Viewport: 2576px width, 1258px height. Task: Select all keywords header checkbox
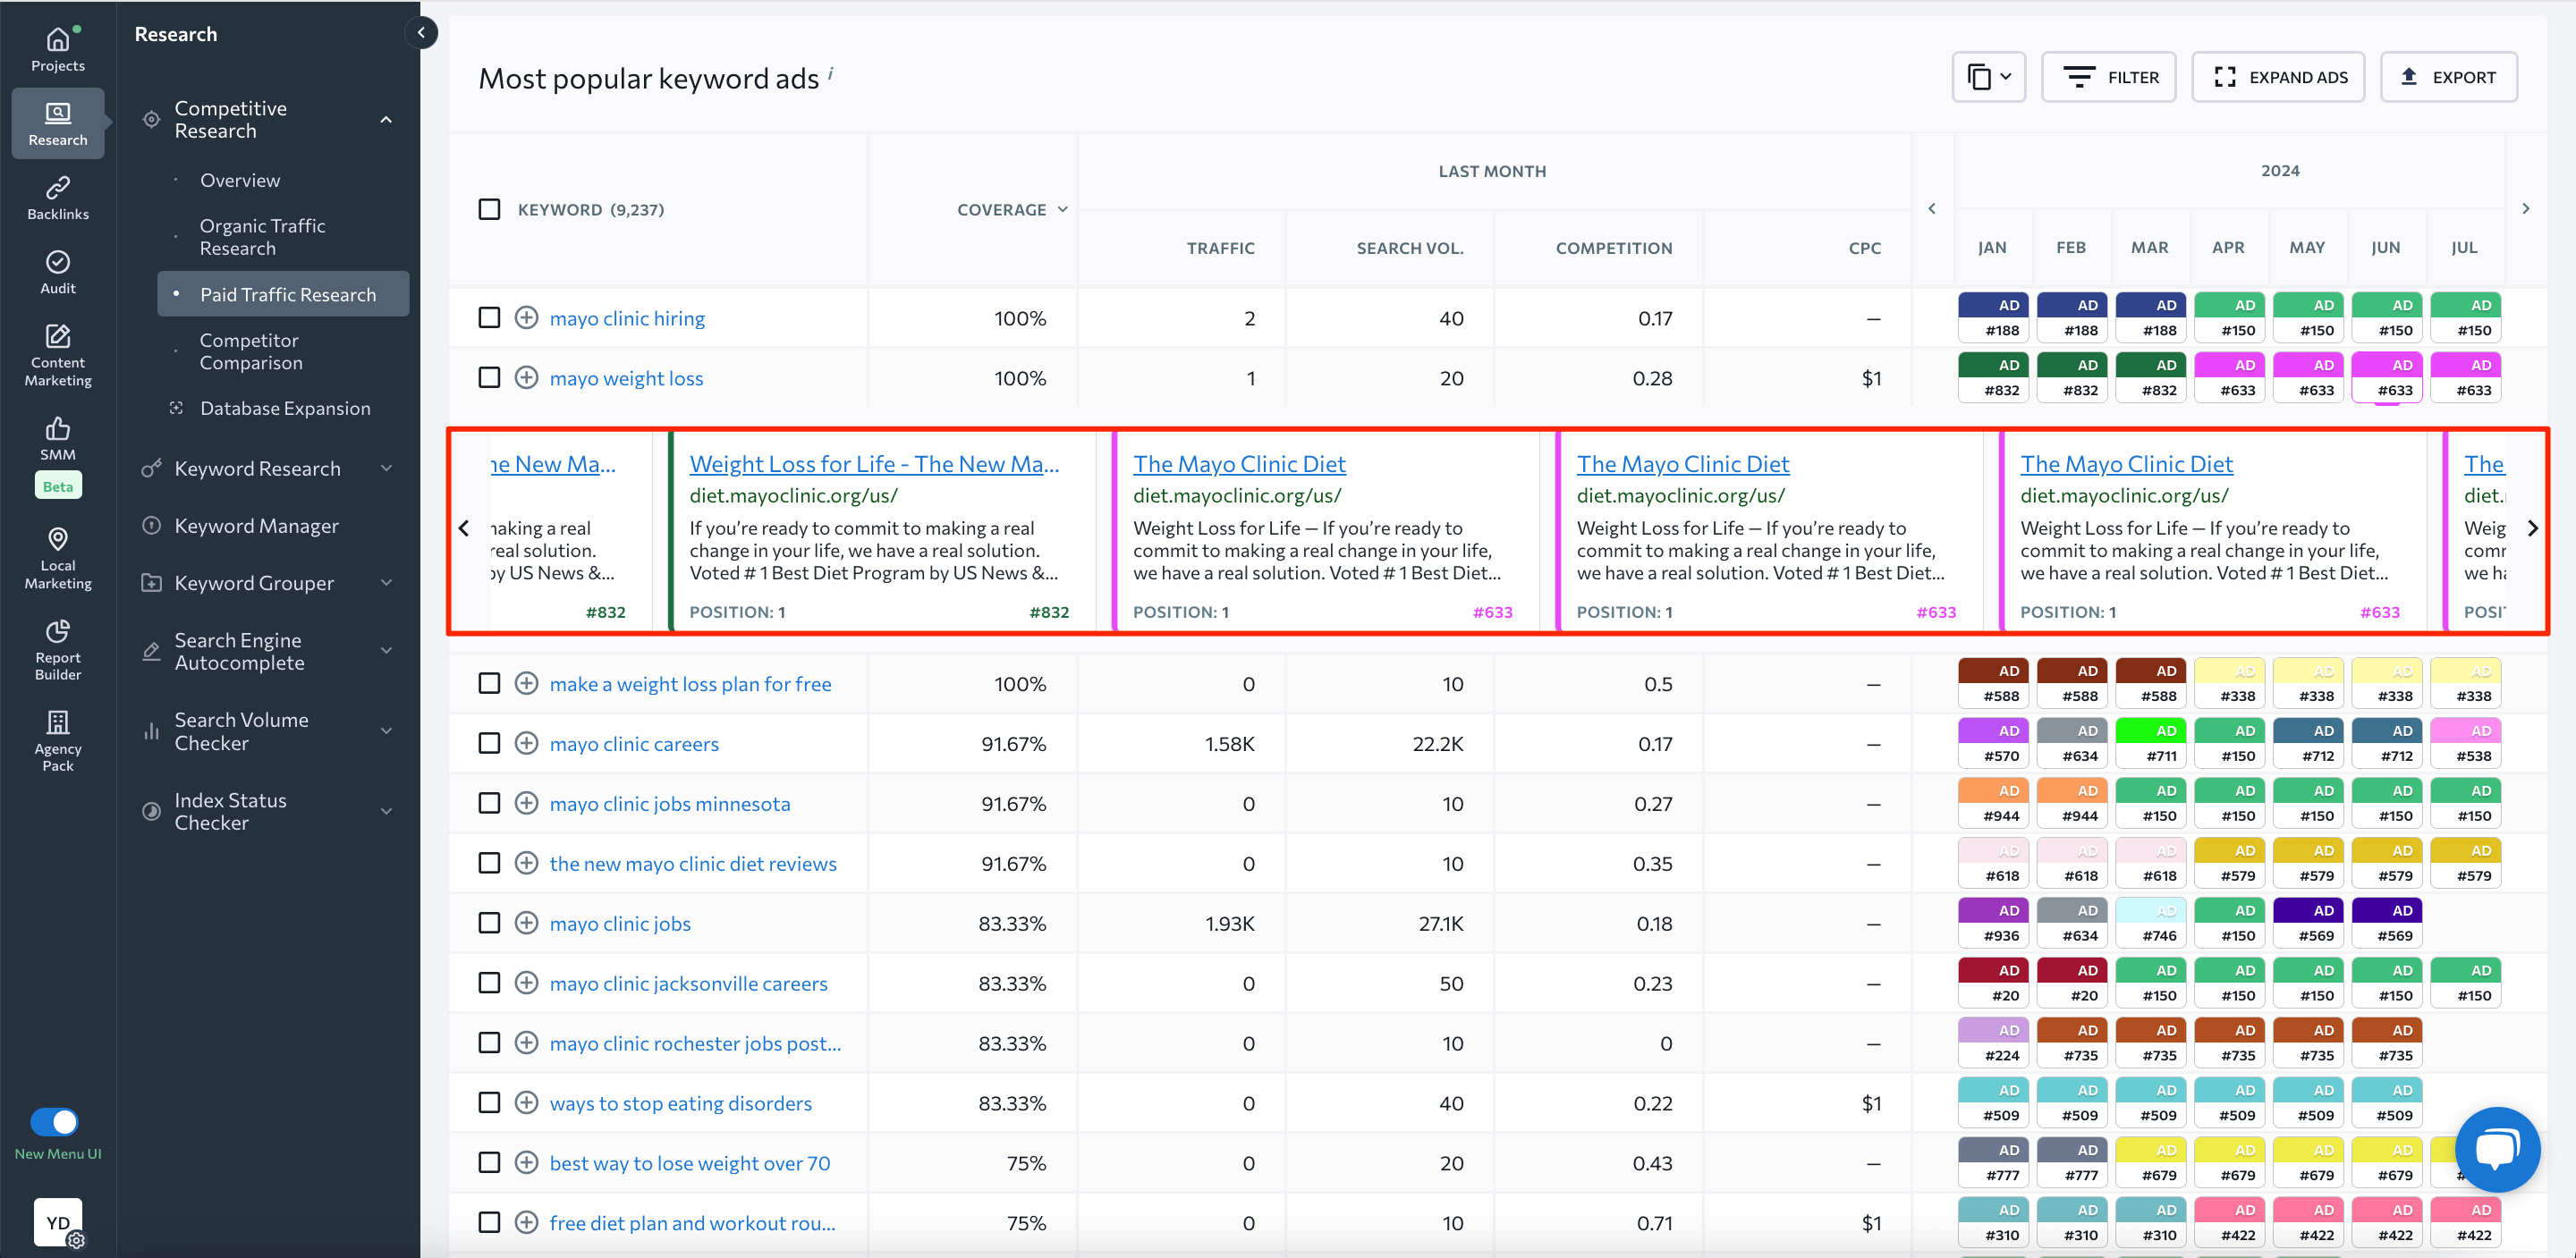tap(489, 209)
